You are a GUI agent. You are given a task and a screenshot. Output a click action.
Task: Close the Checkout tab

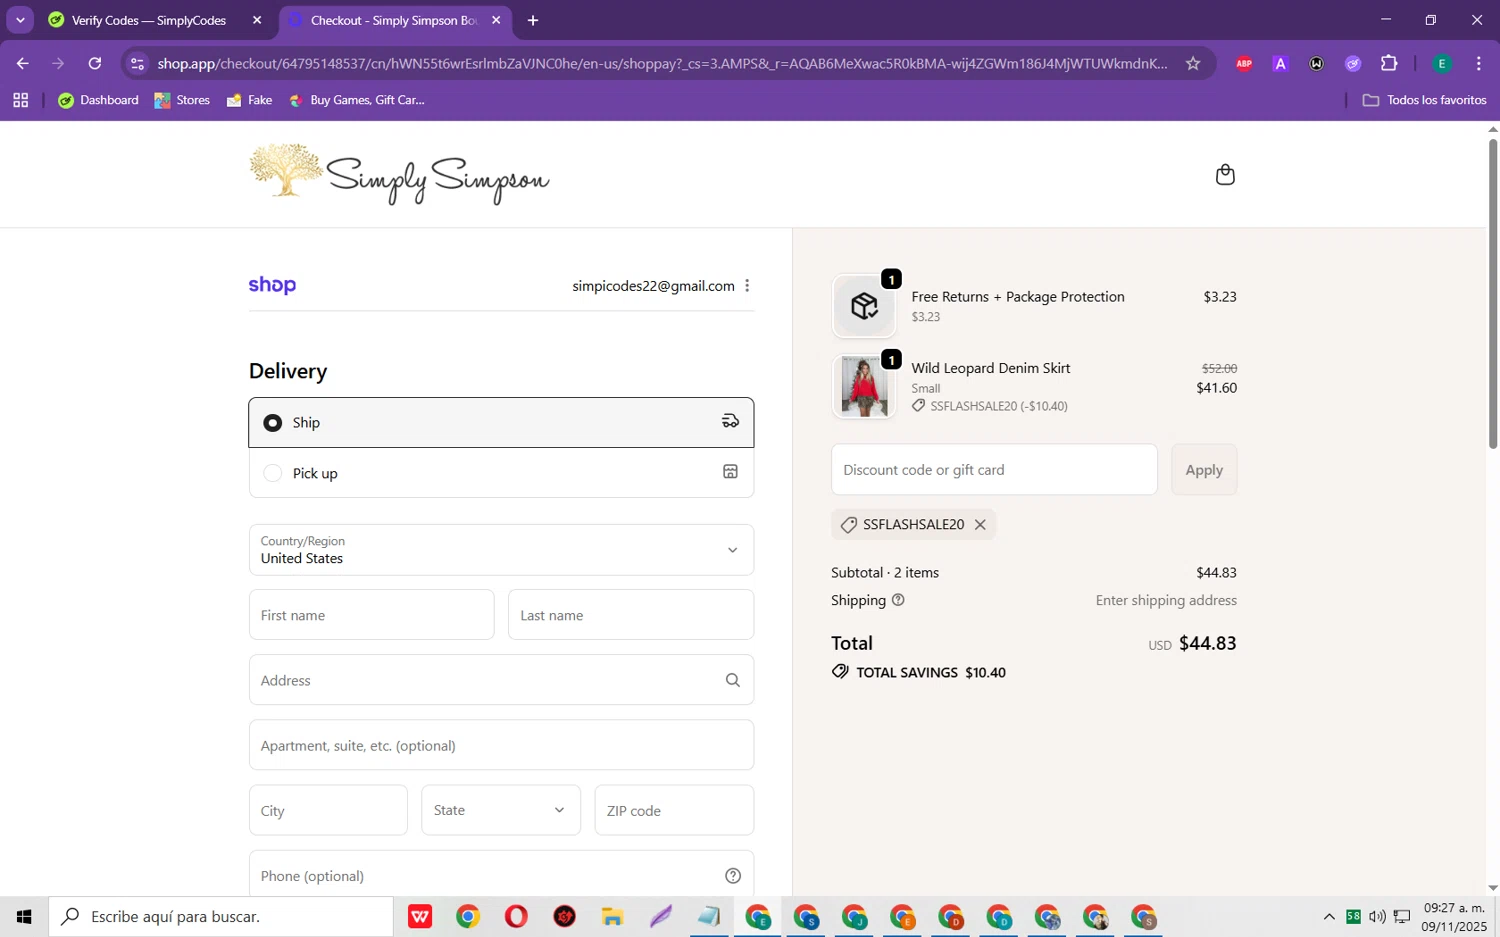[x=496, y=20]
